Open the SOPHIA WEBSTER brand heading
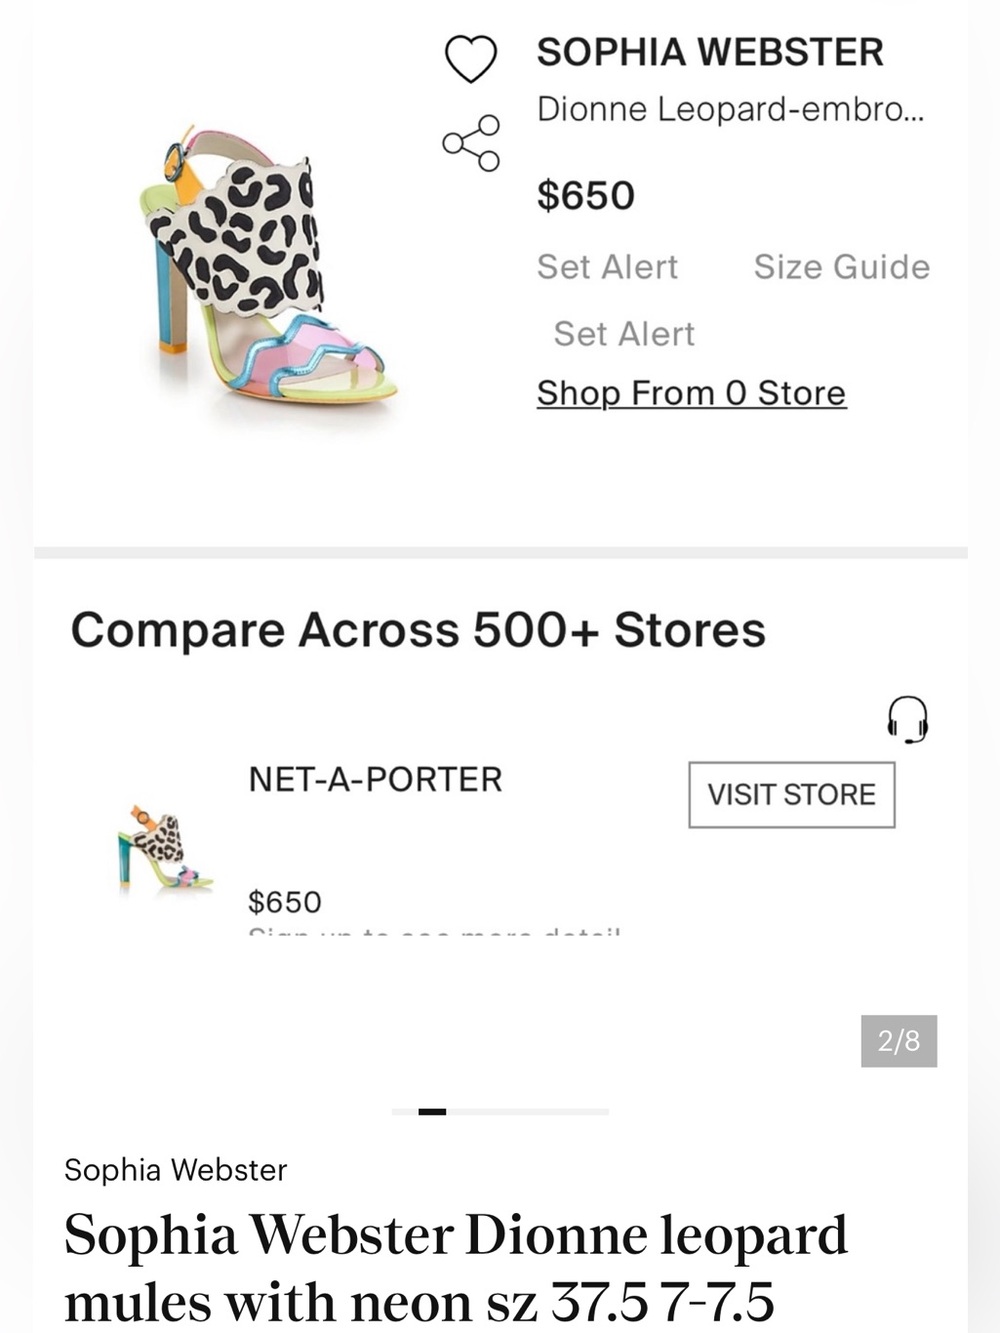The image size is (1000, 1333). [710, 52]
